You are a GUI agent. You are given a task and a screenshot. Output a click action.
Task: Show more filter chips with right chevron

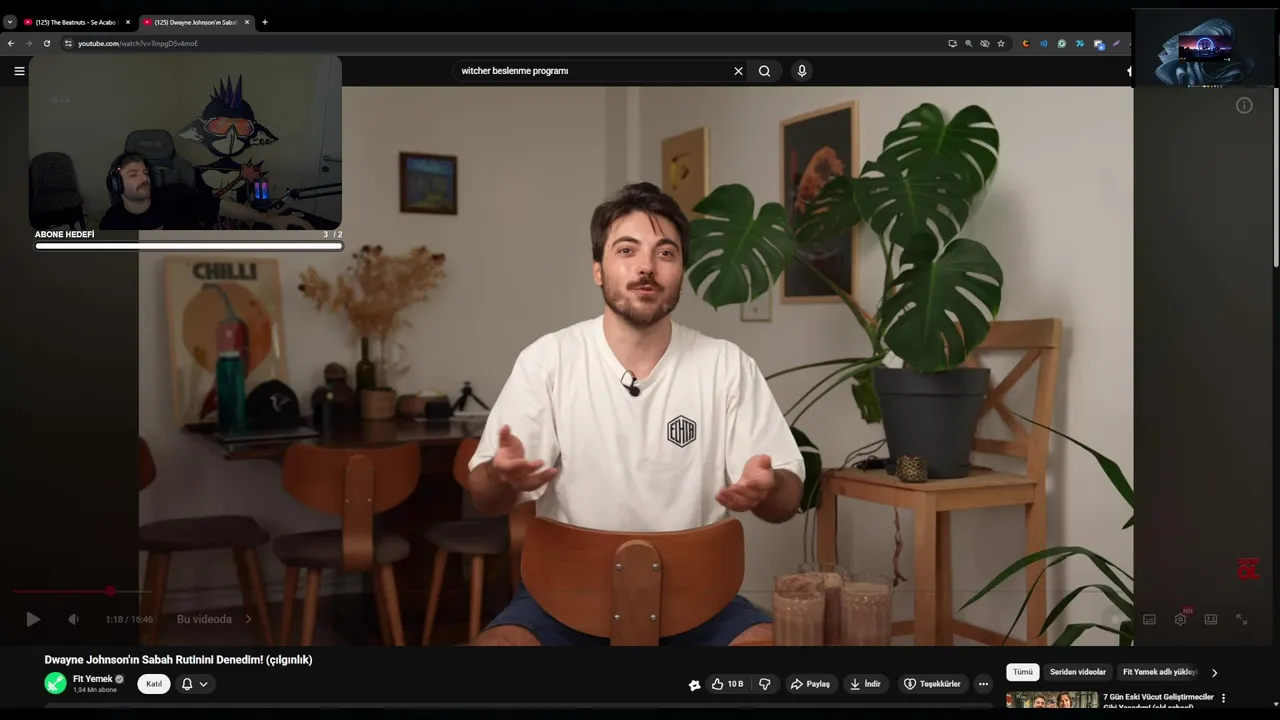(x=1215, y=673)
